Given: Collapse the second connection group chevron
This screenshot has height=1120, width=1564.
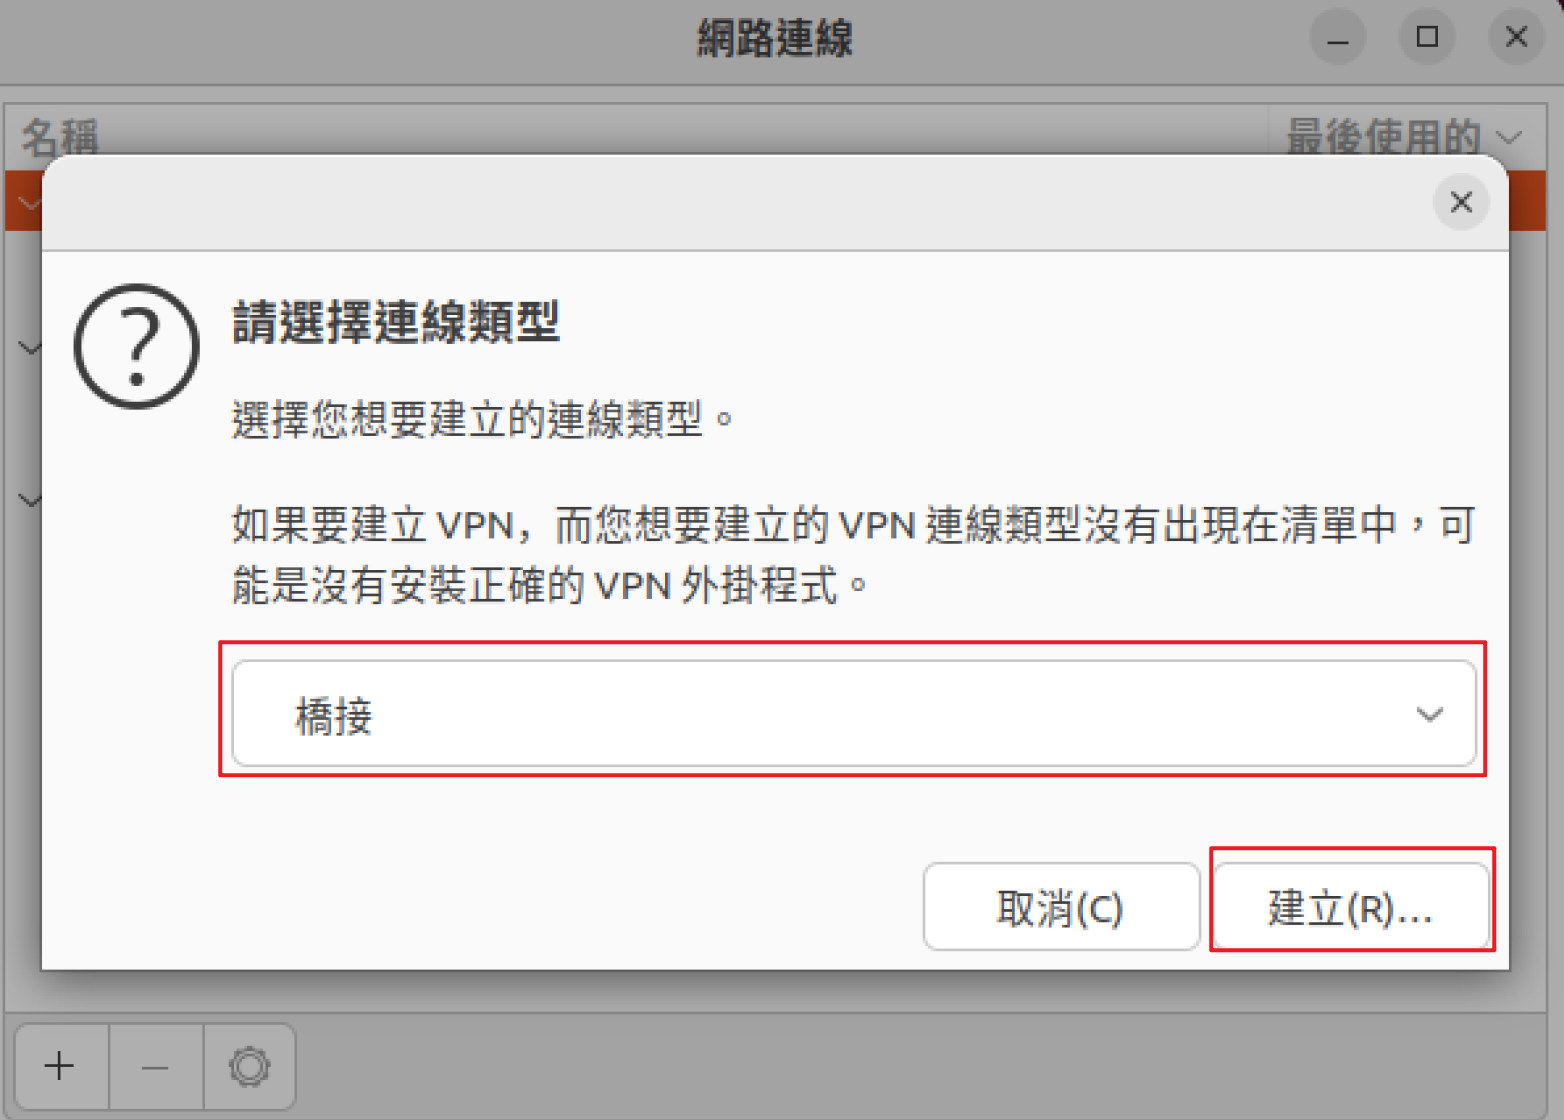Looking at the screenshot, I should 30,348.
